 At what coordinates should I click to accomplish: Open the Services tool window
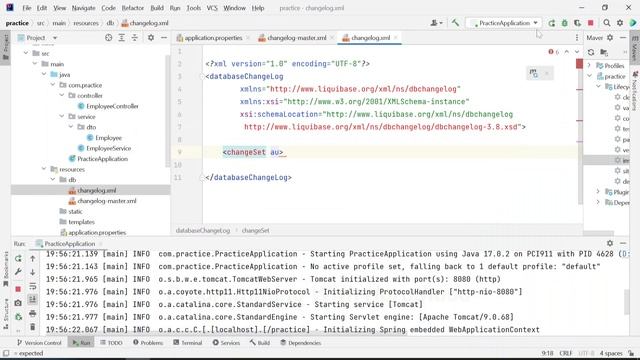[226, 343]
